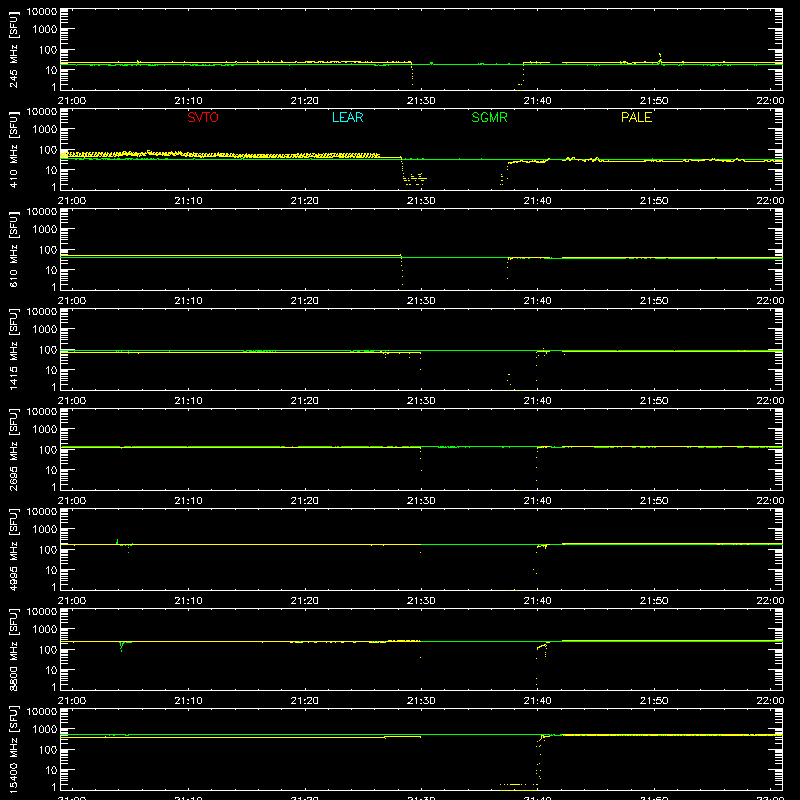Image resolution: width=800 pixels, height=800 pixels.
Task: Click the green SGMR station label
Action: tap(489, 117)
